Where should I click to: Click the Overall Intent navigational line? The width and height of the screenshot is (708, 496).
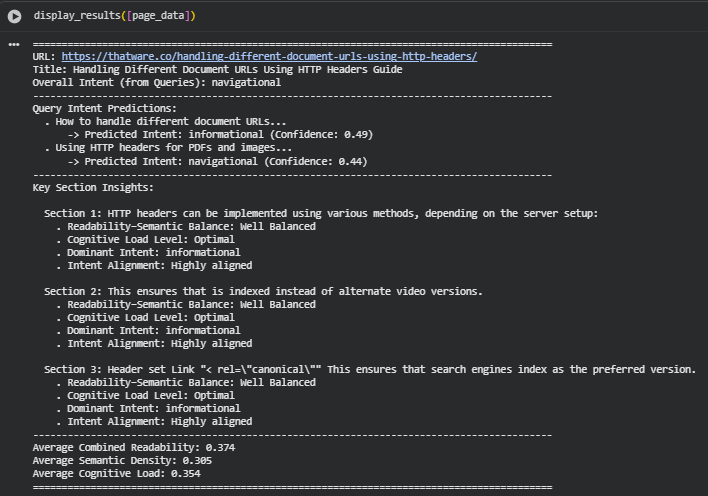(x=156, y=83)
